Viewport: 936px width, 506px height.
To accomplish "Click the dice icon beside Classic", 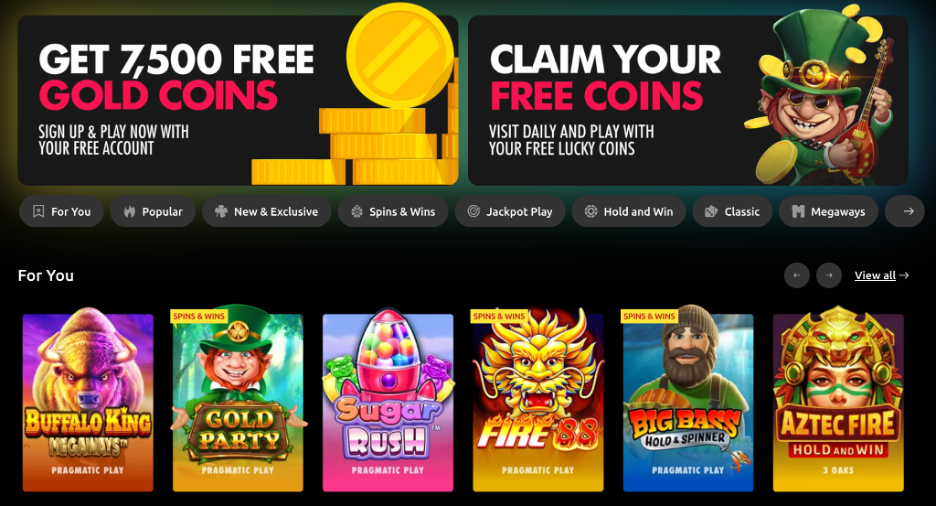I will tap(711, 211).
